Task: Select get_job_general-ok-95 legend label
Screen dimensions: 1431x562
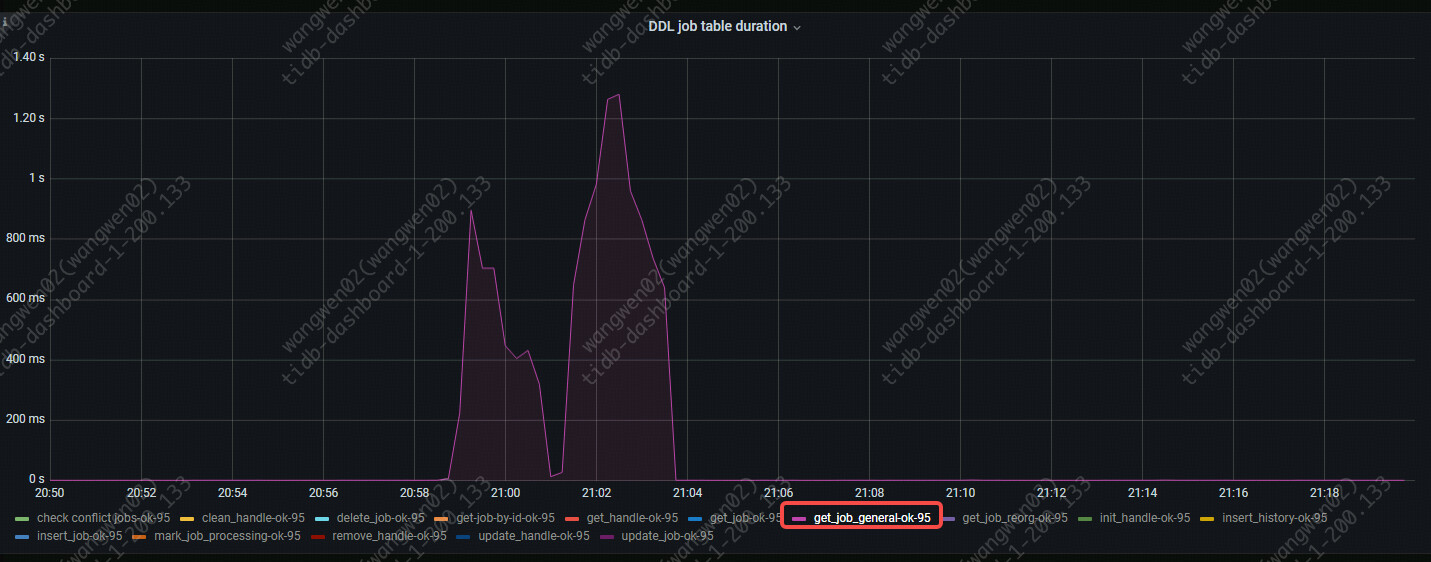Action: 872,518
